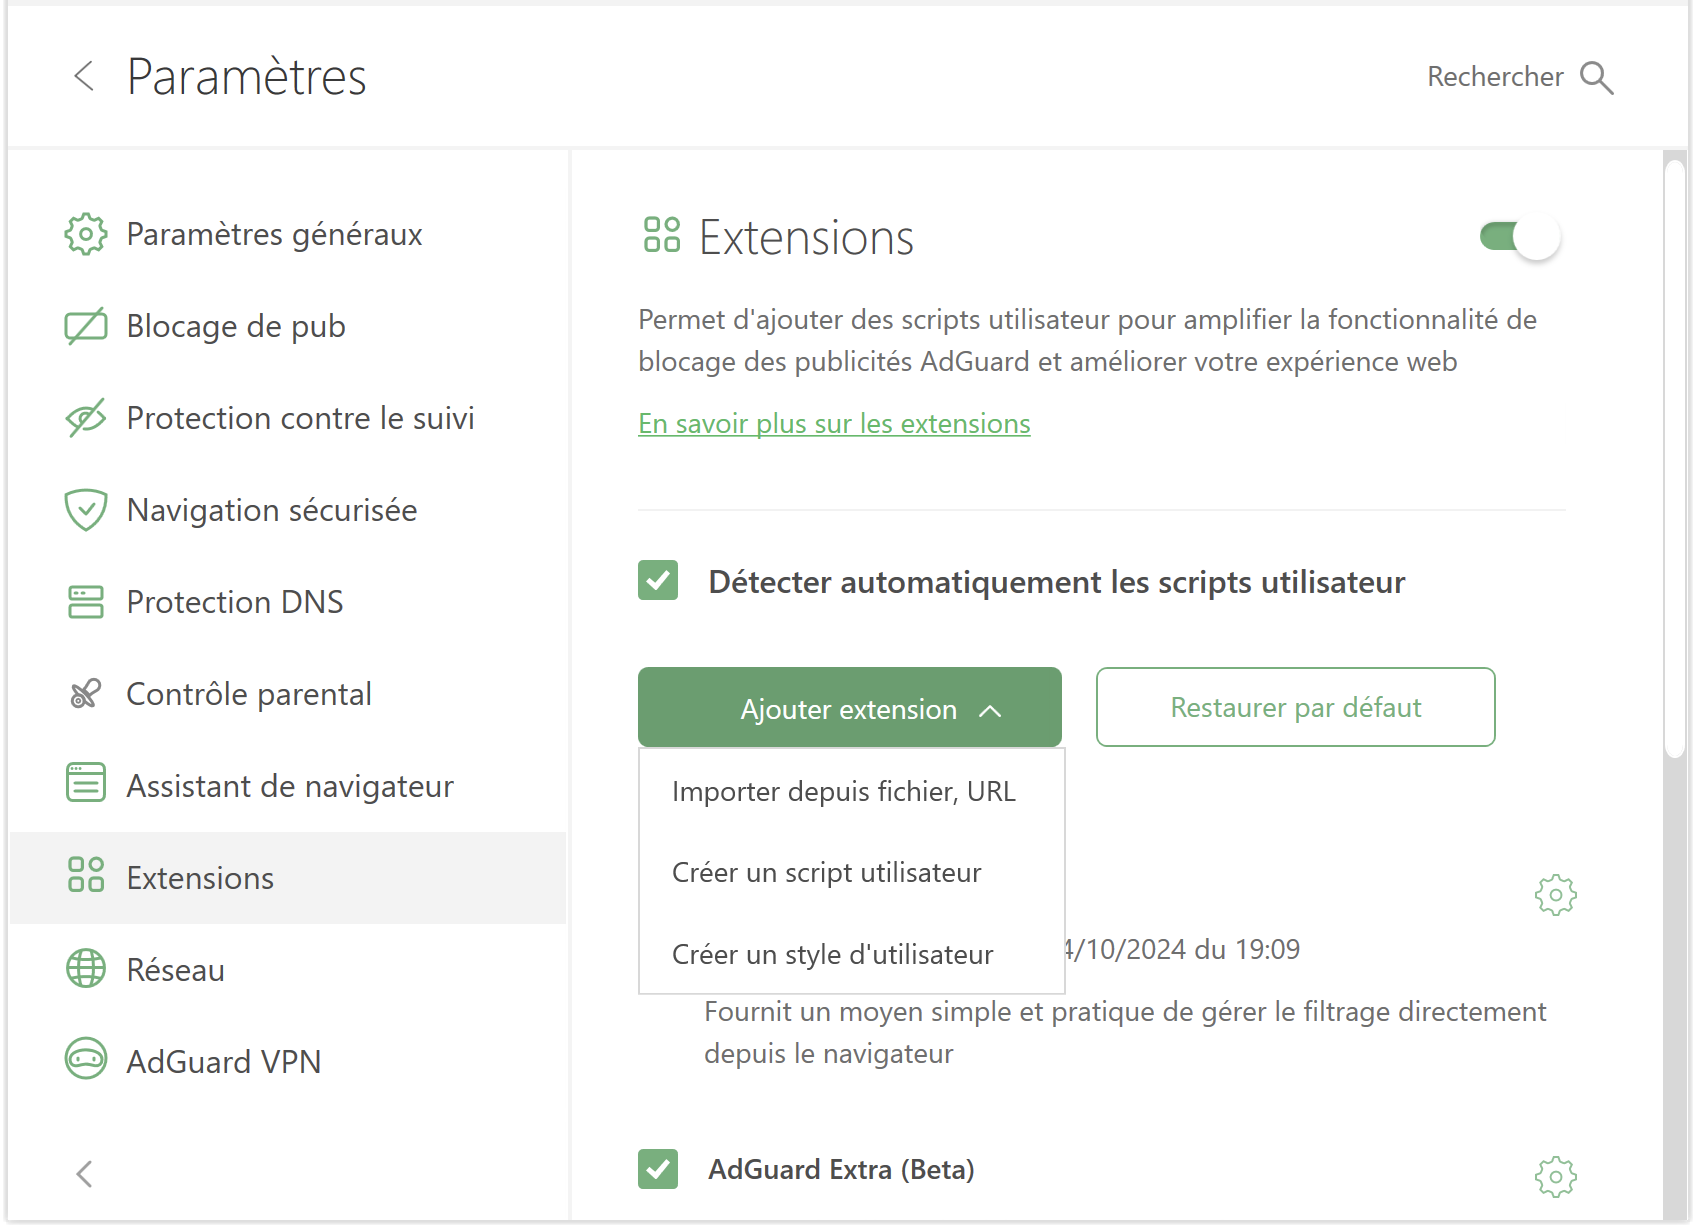Uncheck the AdGuard Extra (Beta) checkbox

tap(658, 1169)
